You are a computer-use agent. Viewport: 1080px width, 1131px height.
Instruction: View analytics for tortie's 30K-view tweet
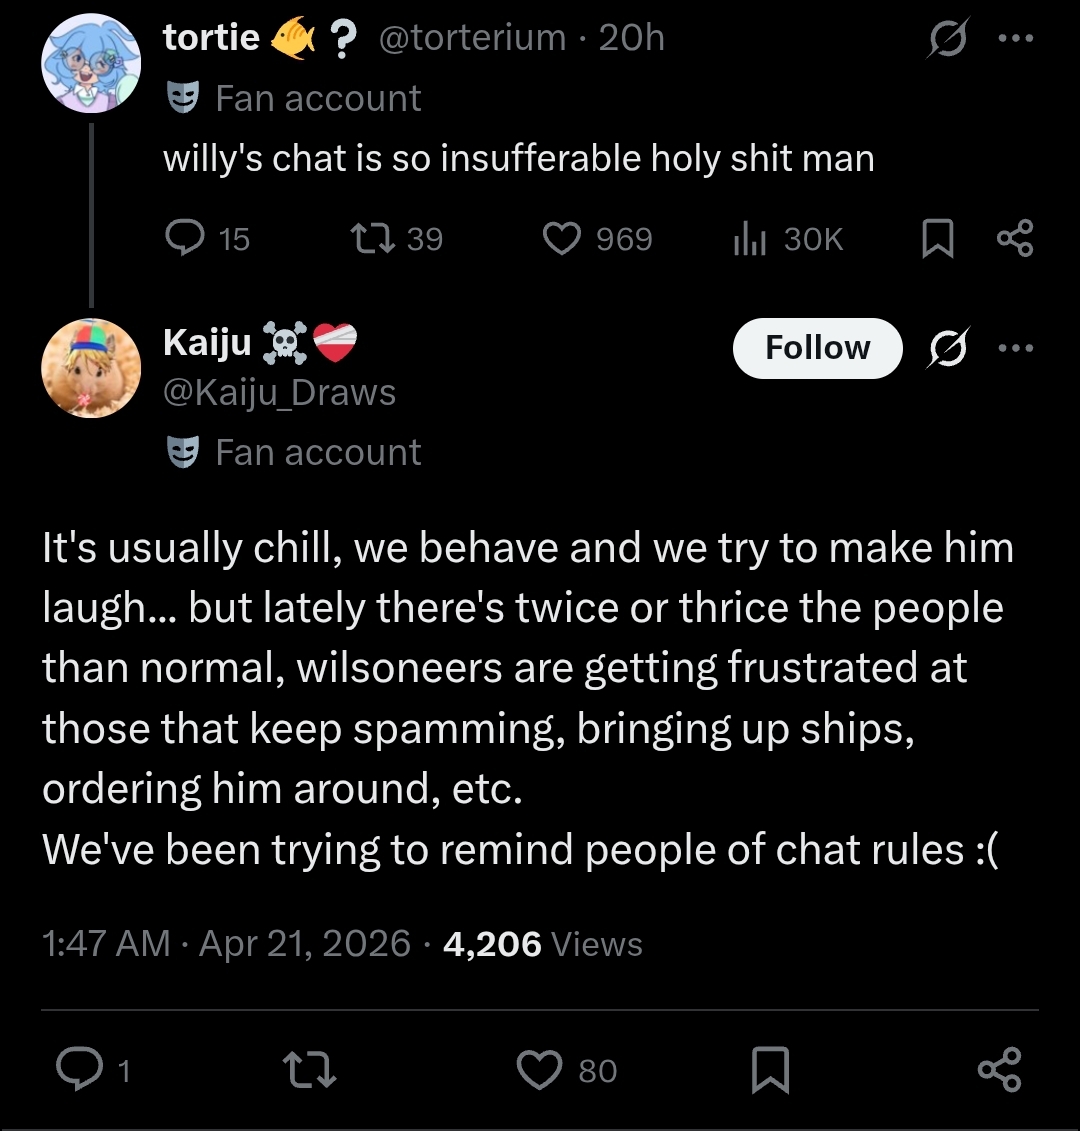pos(750,238)
